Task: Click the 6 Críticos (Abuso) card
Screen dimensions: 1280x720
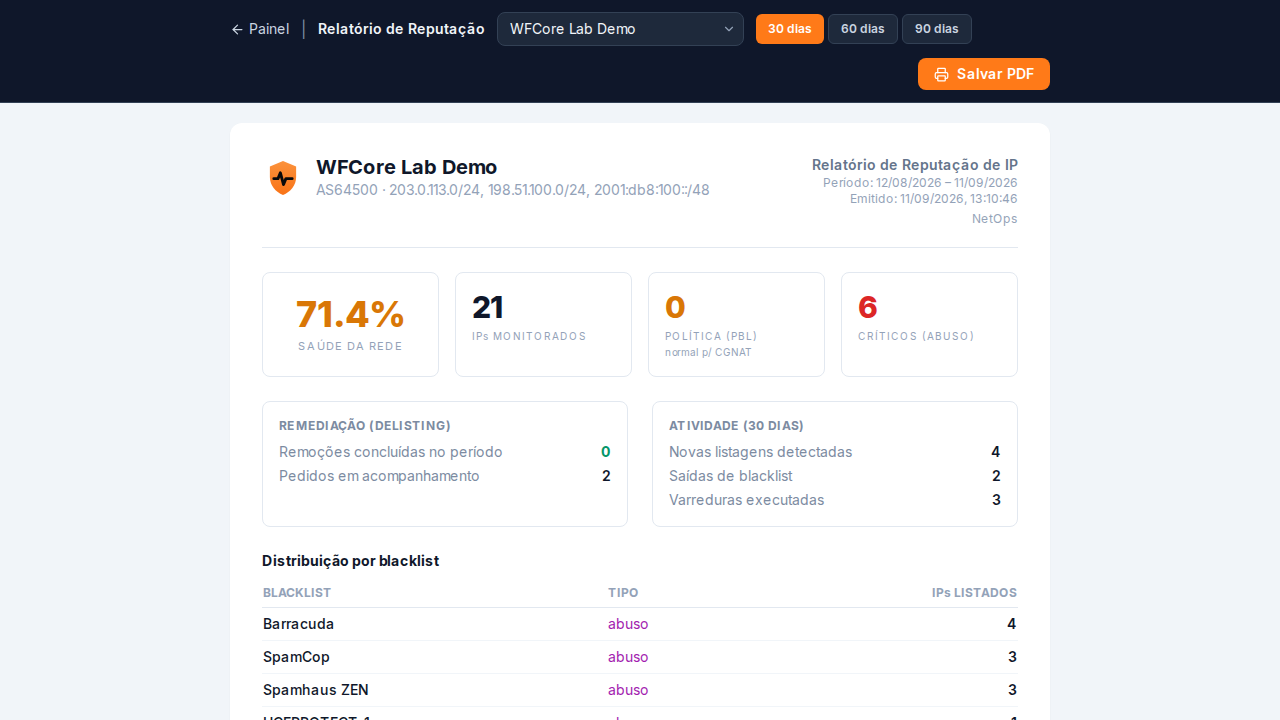Action: click(929, 325)
